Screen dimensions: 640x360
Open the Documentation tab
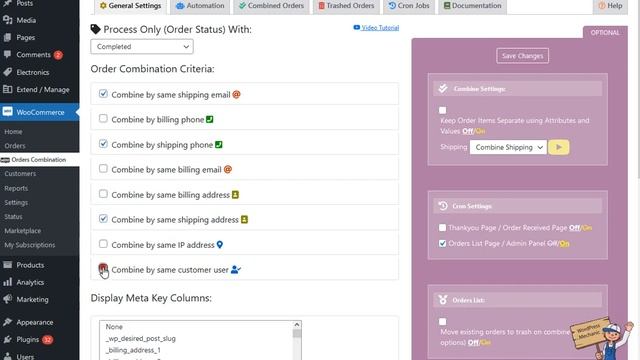pos(472,6)
